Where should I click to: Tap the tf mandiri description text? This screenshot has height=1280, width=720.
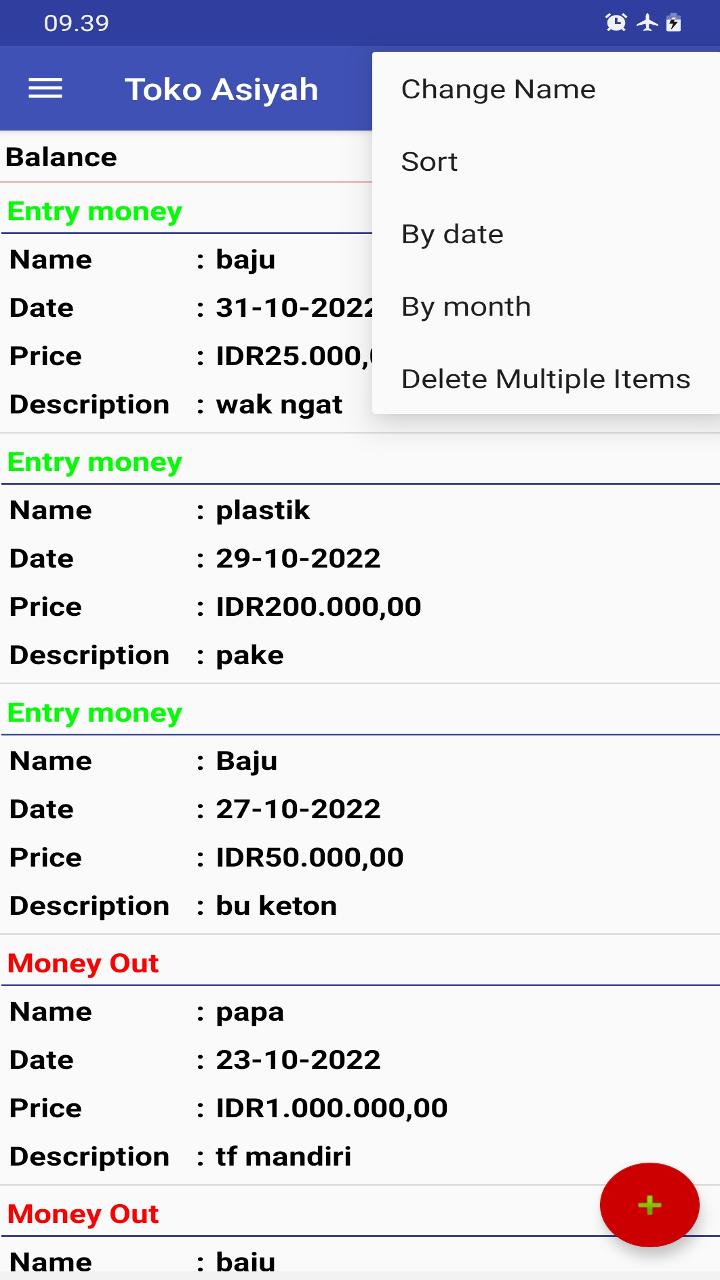click(284, 1157)
